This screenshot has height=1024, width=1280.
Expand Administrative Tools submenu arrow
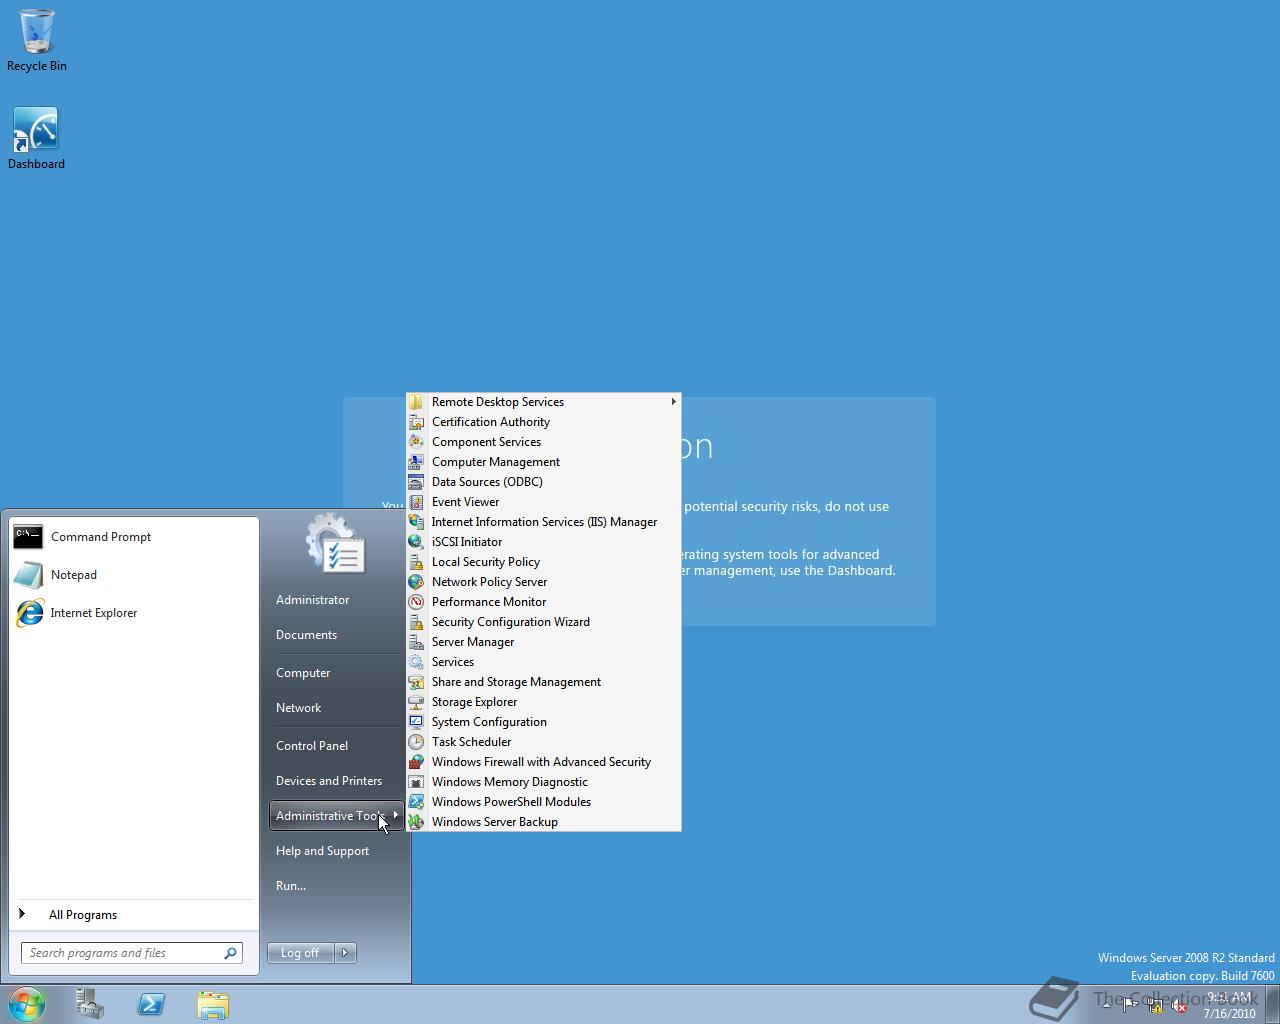pos(396,815)
